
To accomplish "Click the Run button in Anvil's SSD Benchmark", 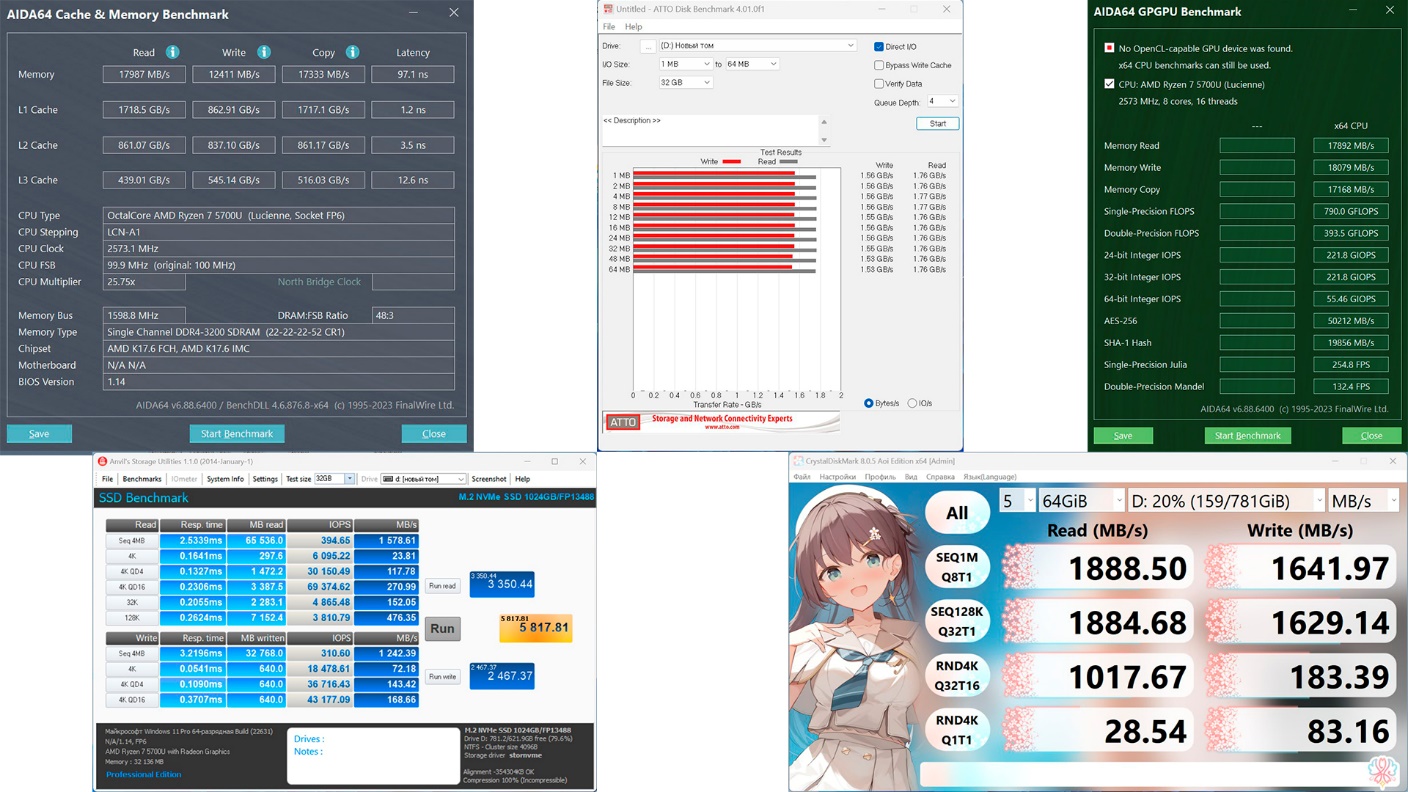I will [442, 628].
